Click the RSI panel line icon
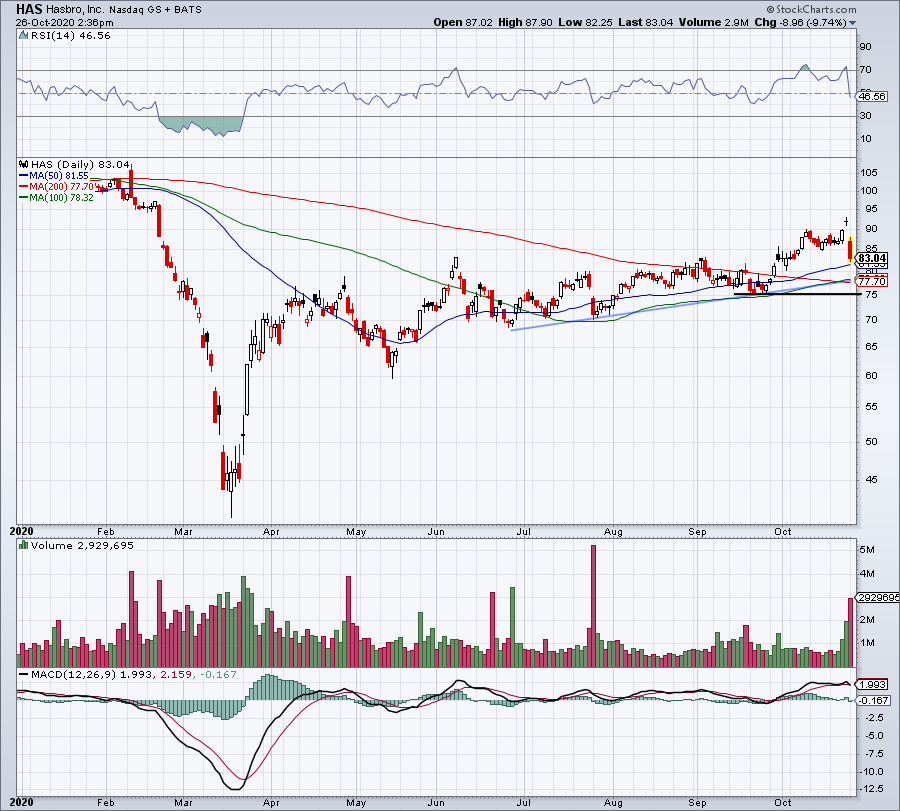Screen dimensions: 900x811 pyautogui.click(x=23, y=36)
